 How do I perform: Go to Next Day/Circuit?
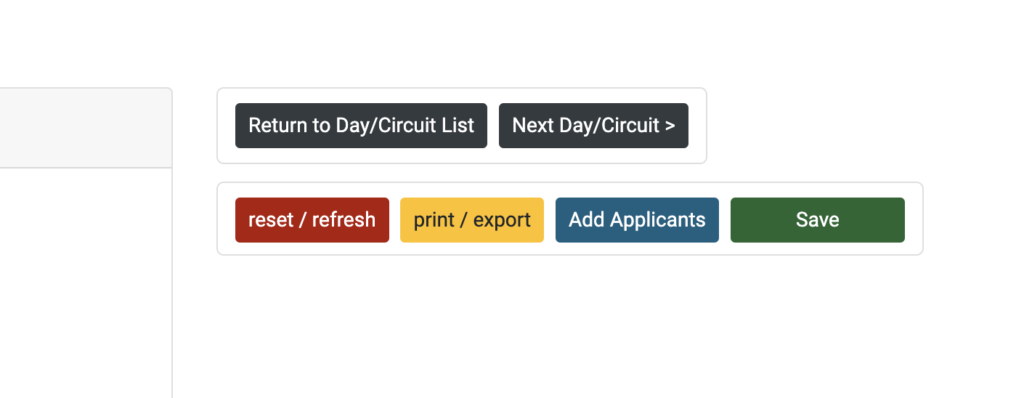tap(594, 125)
